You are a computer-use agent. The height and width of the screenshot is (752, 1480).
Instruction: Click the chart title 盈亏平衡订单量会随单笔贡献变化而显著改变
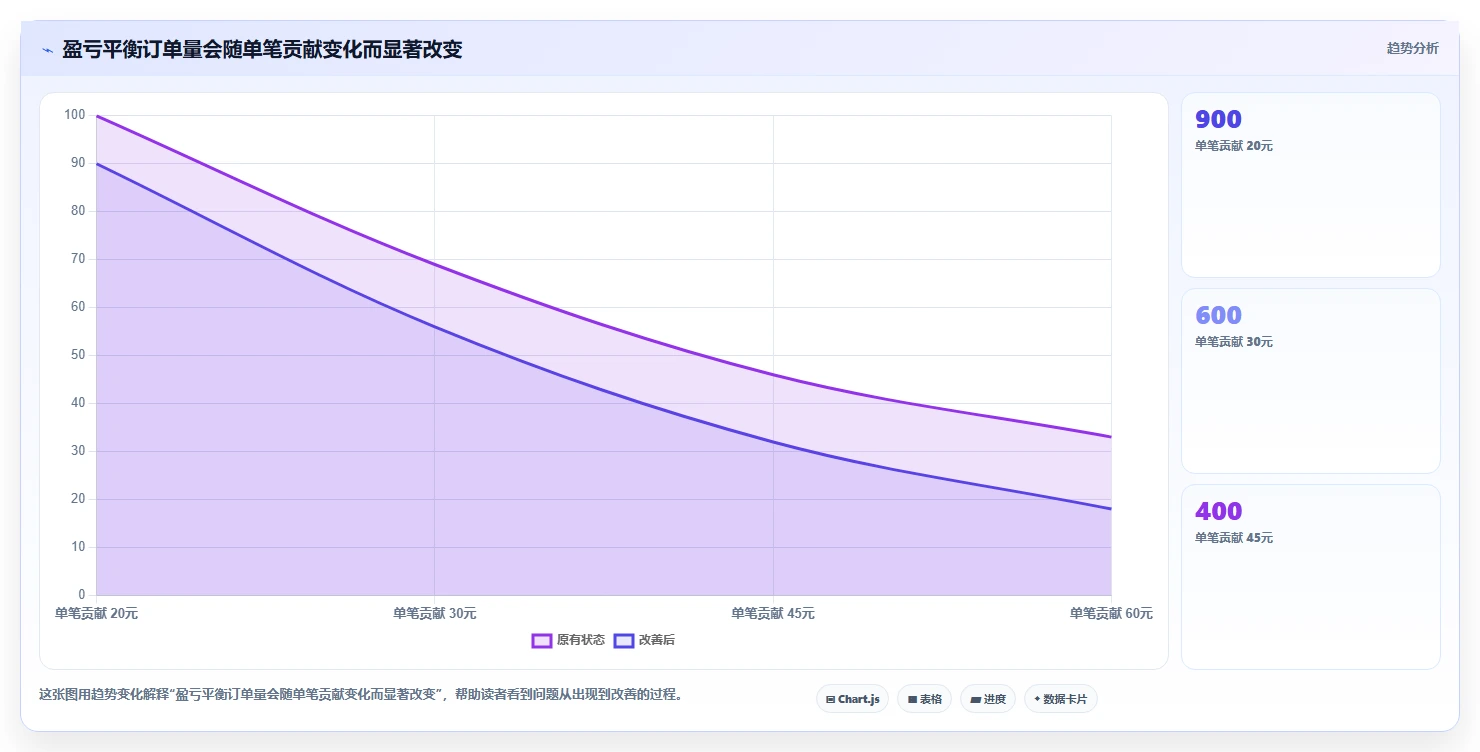coord(262,49)
